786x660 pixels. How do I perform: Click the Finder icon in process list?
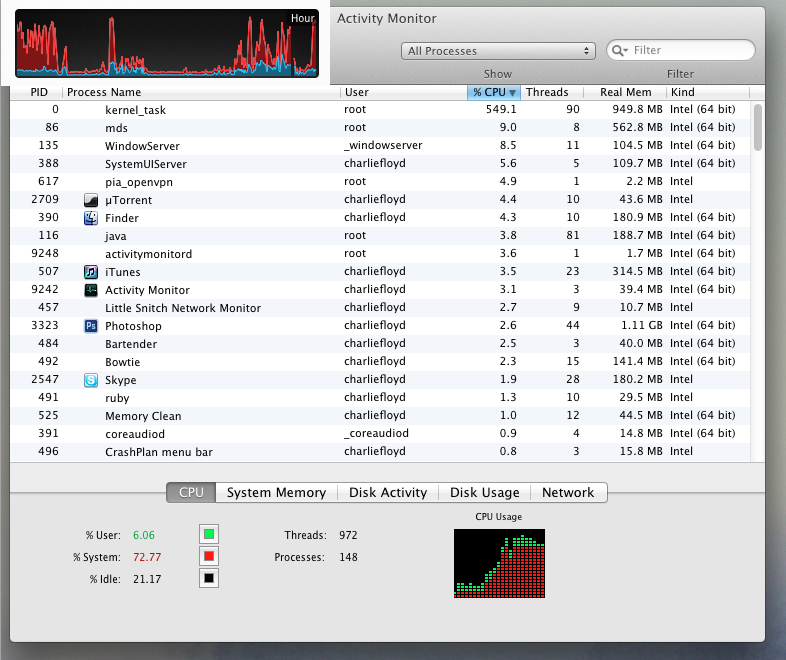coord(91,218)
